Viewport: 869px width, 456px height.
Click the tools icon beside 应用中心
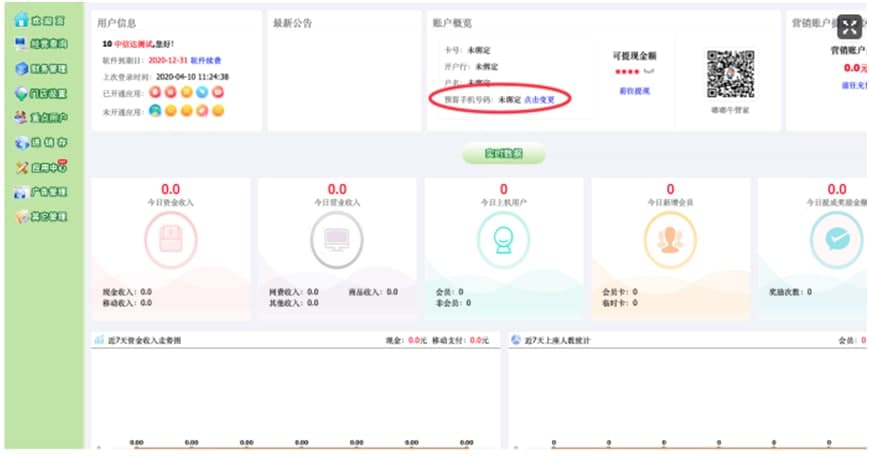(22, 167)
